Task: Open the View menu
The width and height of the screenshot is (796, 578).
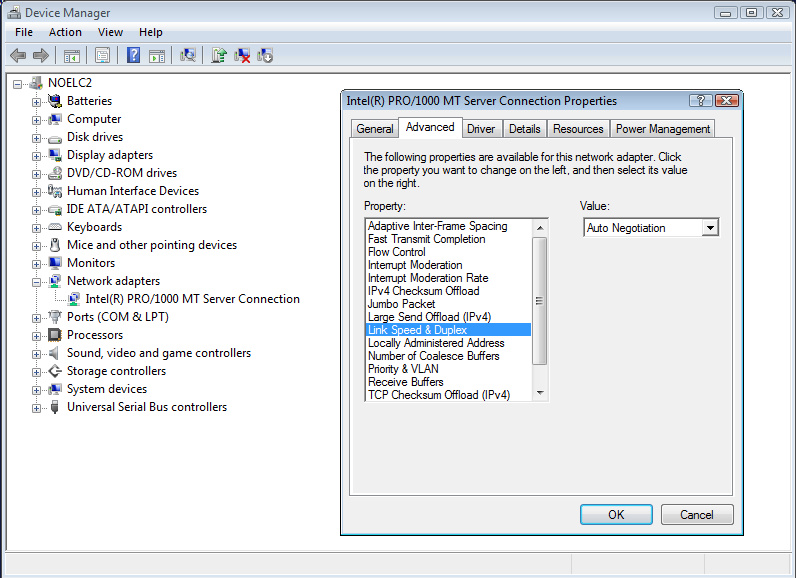Action: tap(110, 32)
